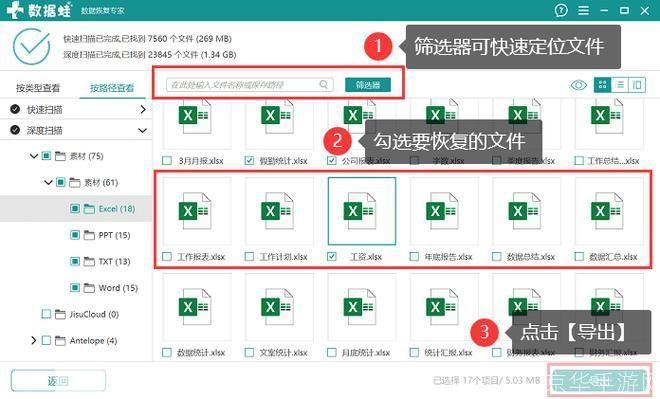Switch to grid thumbnail view
This screenshot has width=660, height=399.
pyautogui.click(x=602, y=85)
